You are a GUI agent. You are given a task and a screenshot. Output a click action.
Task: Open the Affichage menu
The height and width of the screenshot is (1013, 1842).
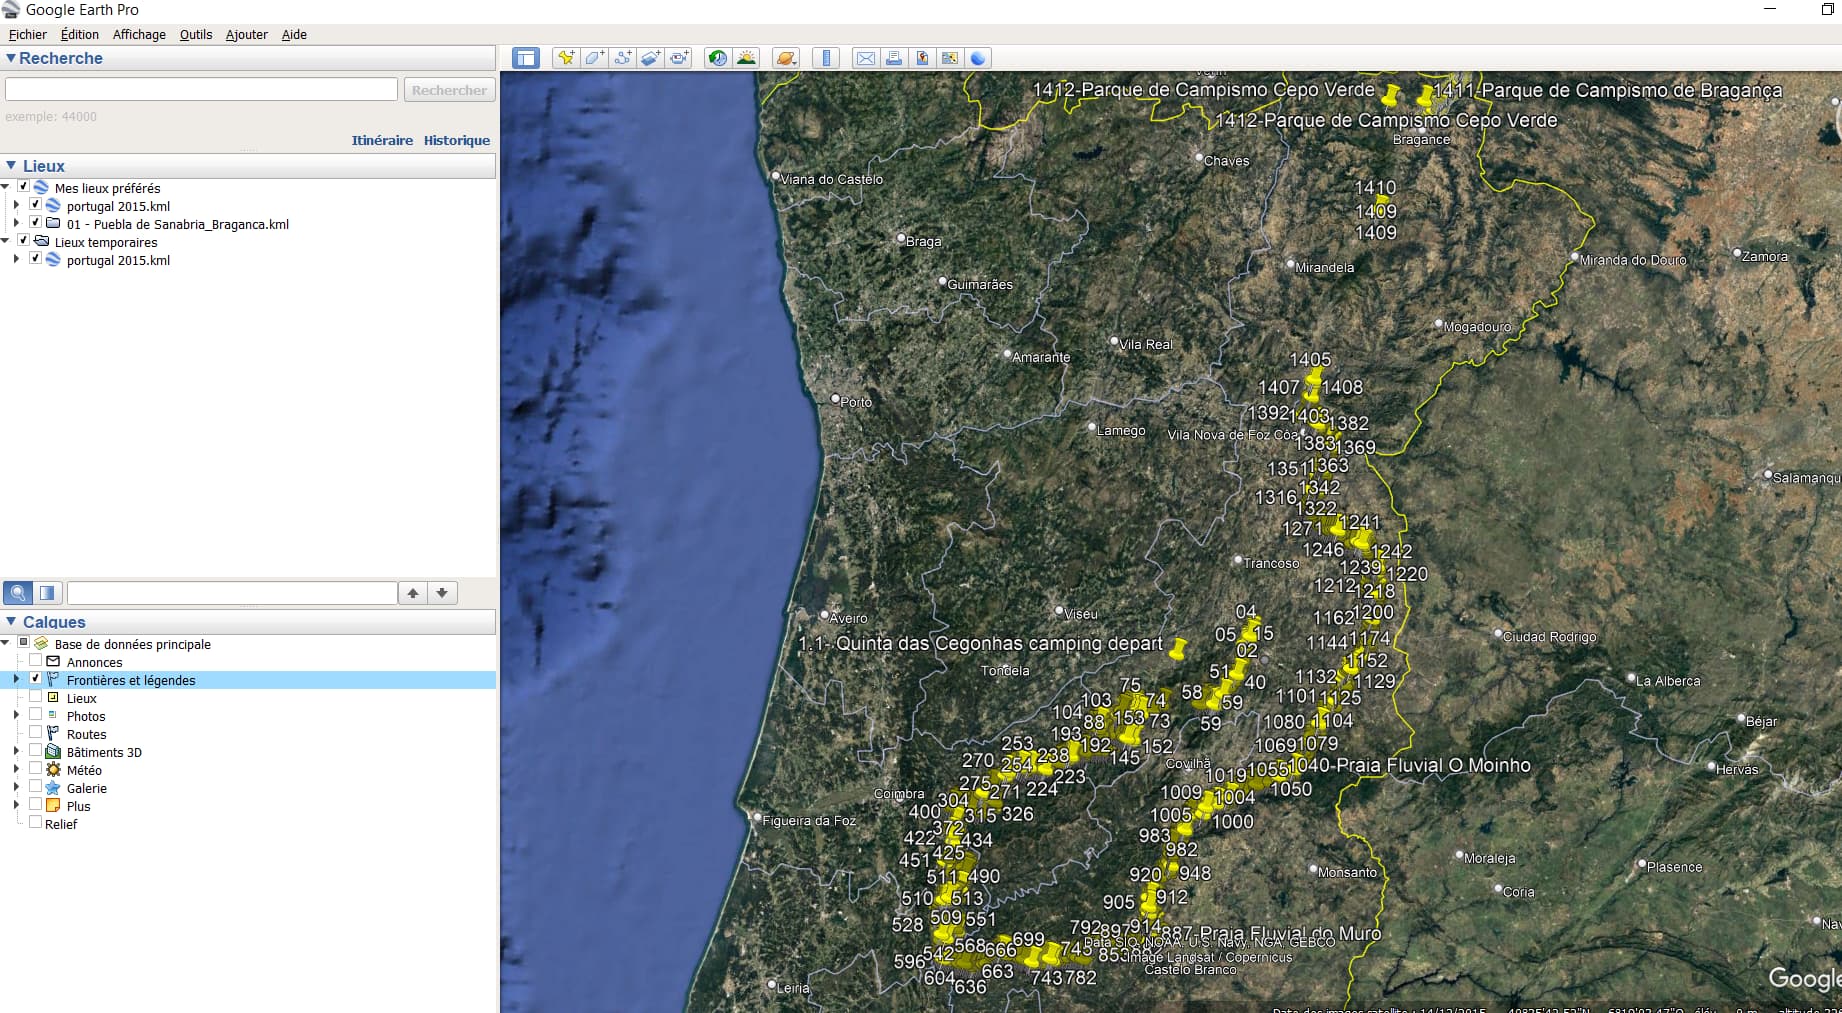[139, 34]
